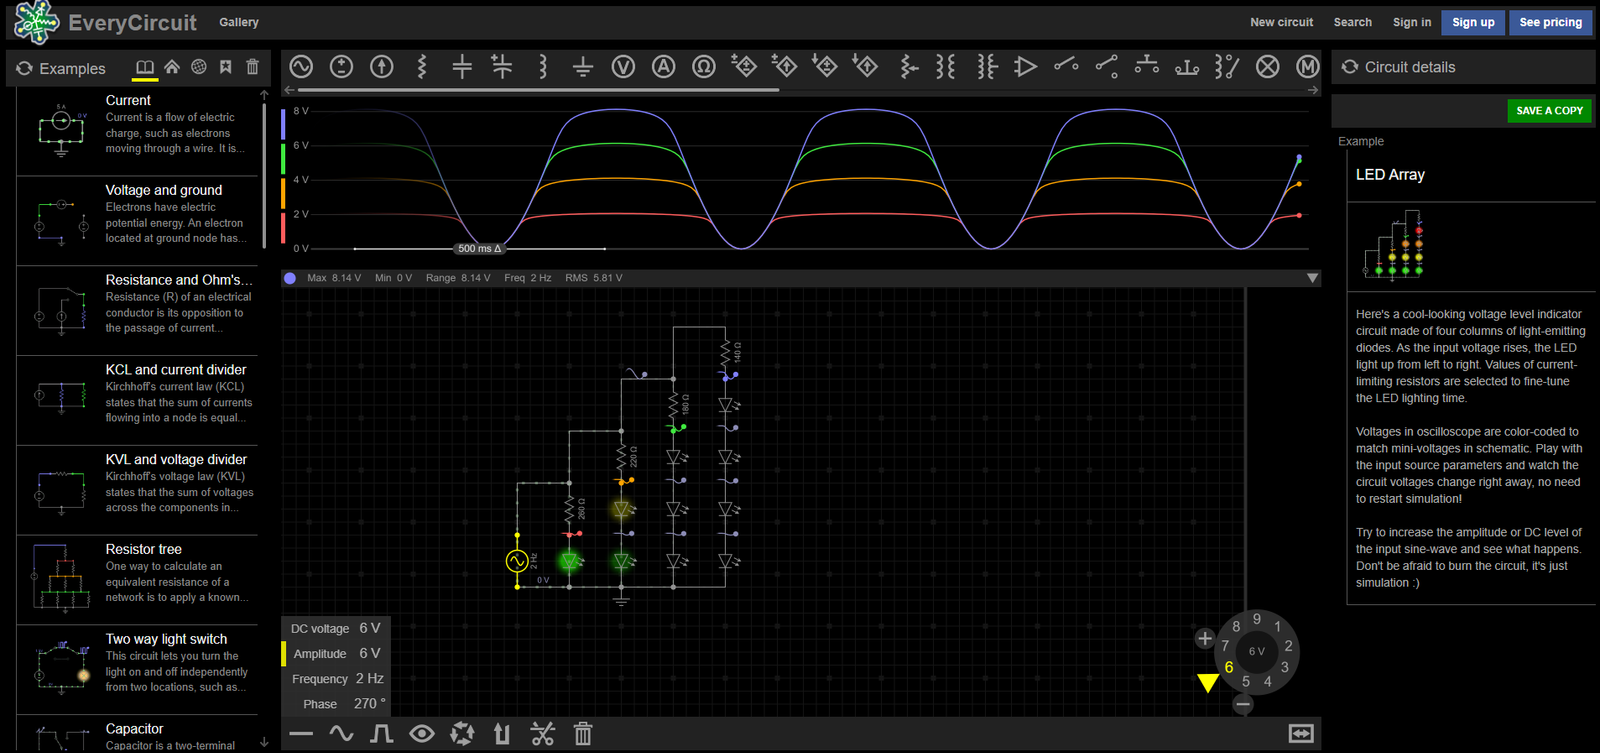Choose the op-amp triangle component
This screenshot has width=1600, height=753.
point(1025,67)
